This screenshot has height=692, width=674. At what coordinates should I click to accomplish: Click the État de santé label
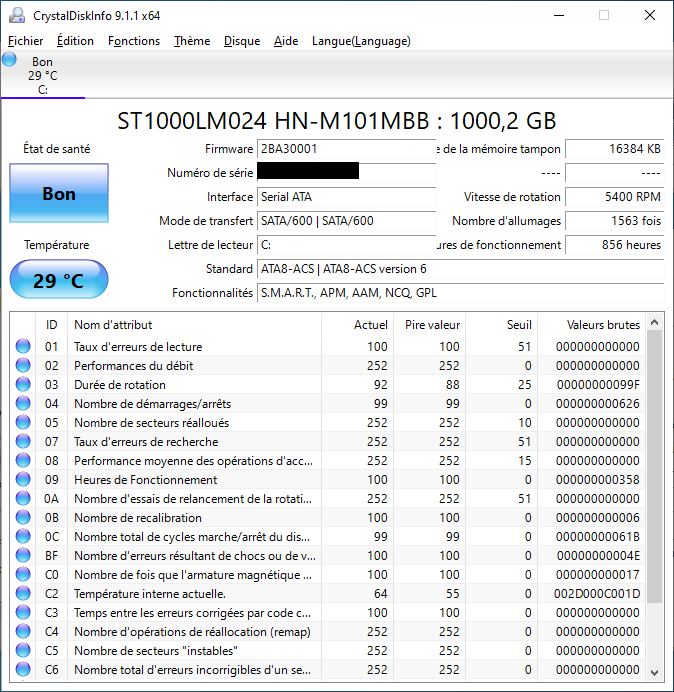(56, 149)
